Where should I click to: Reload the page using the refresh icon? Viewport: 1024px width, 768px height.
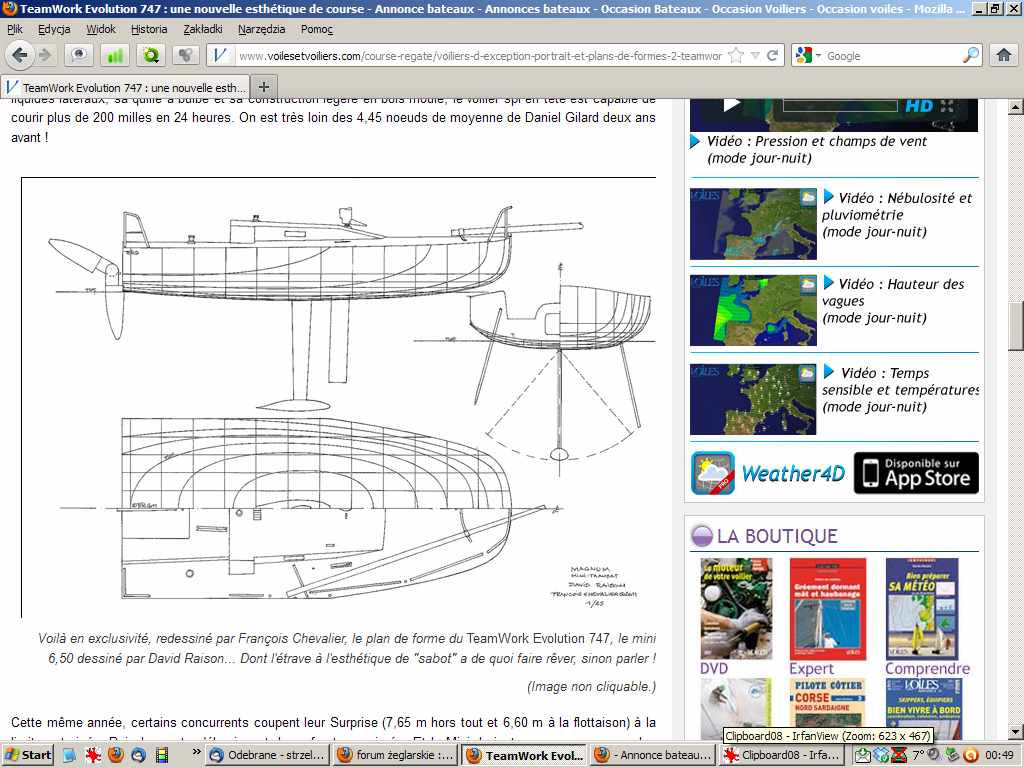[x=772, y=56]
